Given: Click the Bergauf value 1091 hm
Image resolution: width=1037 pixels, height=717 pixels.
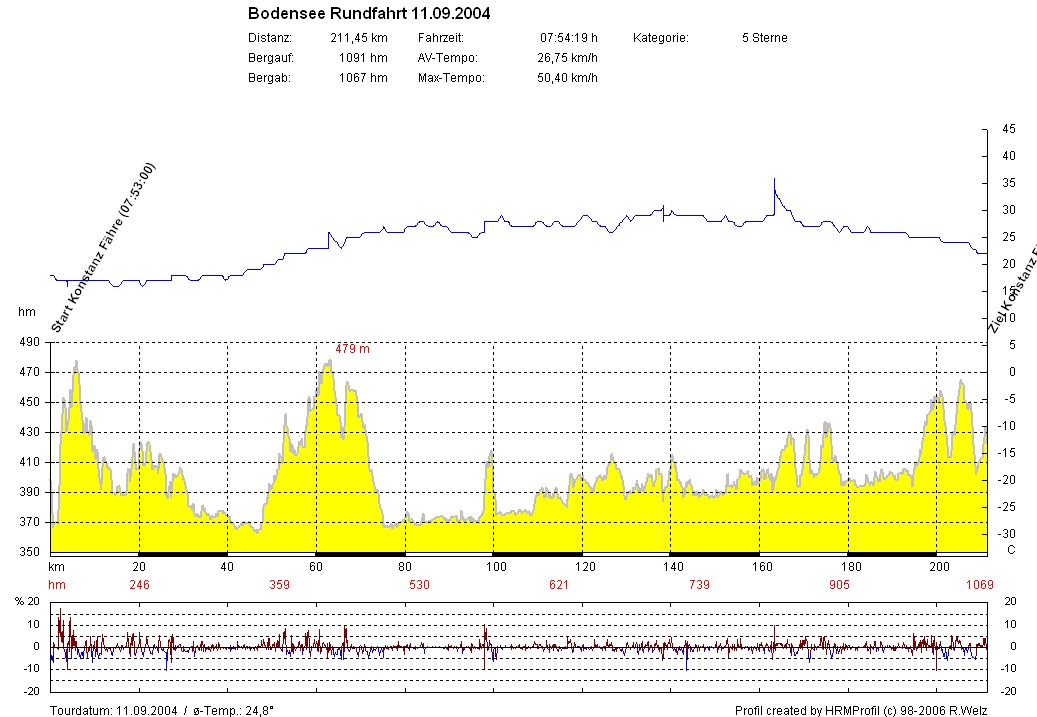Looking at the screenshot, I should 363,58.
